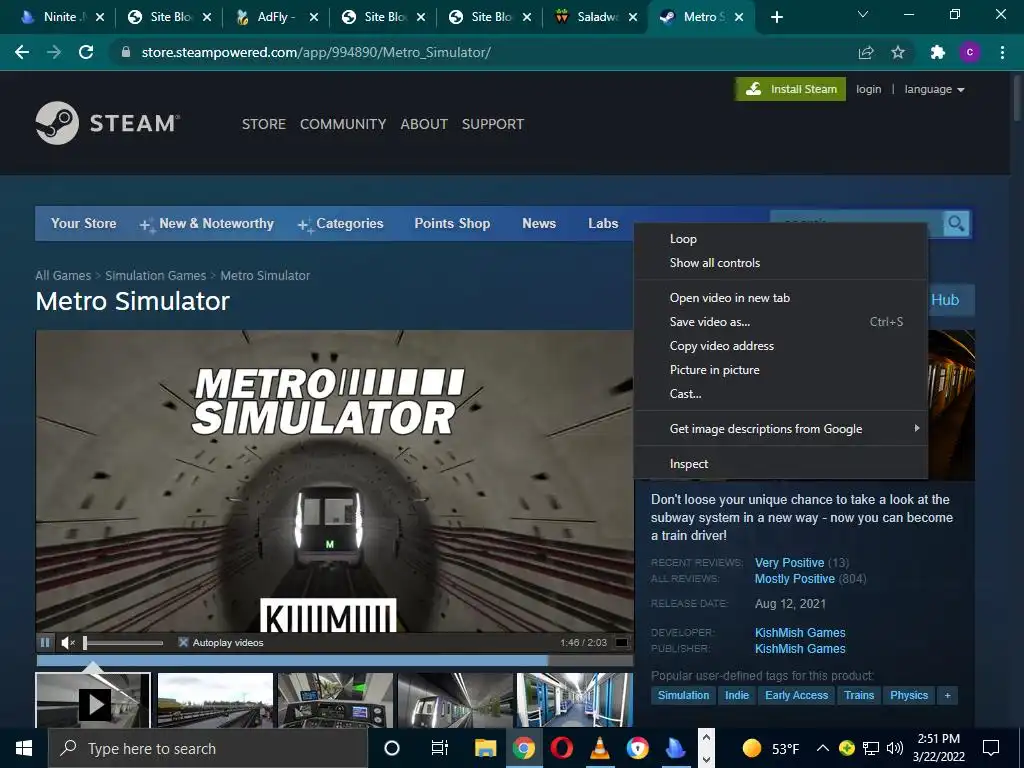Click the Simulation tag
Screen dimensions: 1024x768
coord(683,696)
